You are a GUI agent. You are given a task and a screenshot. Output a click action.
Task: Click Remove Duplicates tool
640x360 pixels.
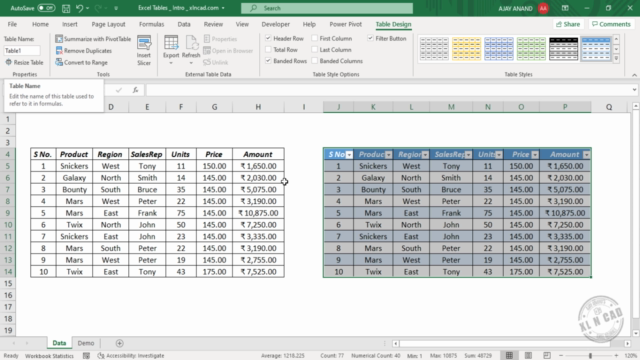click(x=83, y=51)
